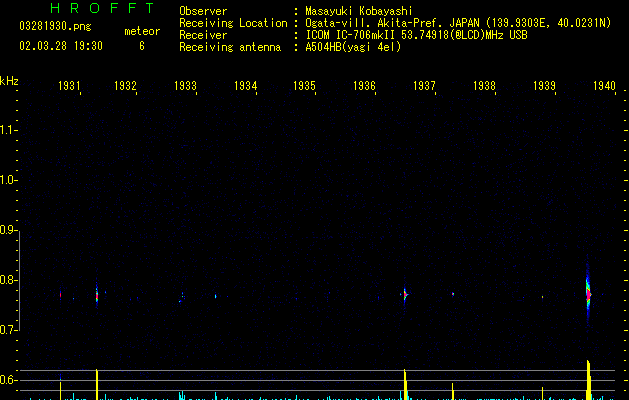Click the 1934 time axis marker
This screenshot has height=400, width=629.
pyautogui.click(x=245, y=86)
